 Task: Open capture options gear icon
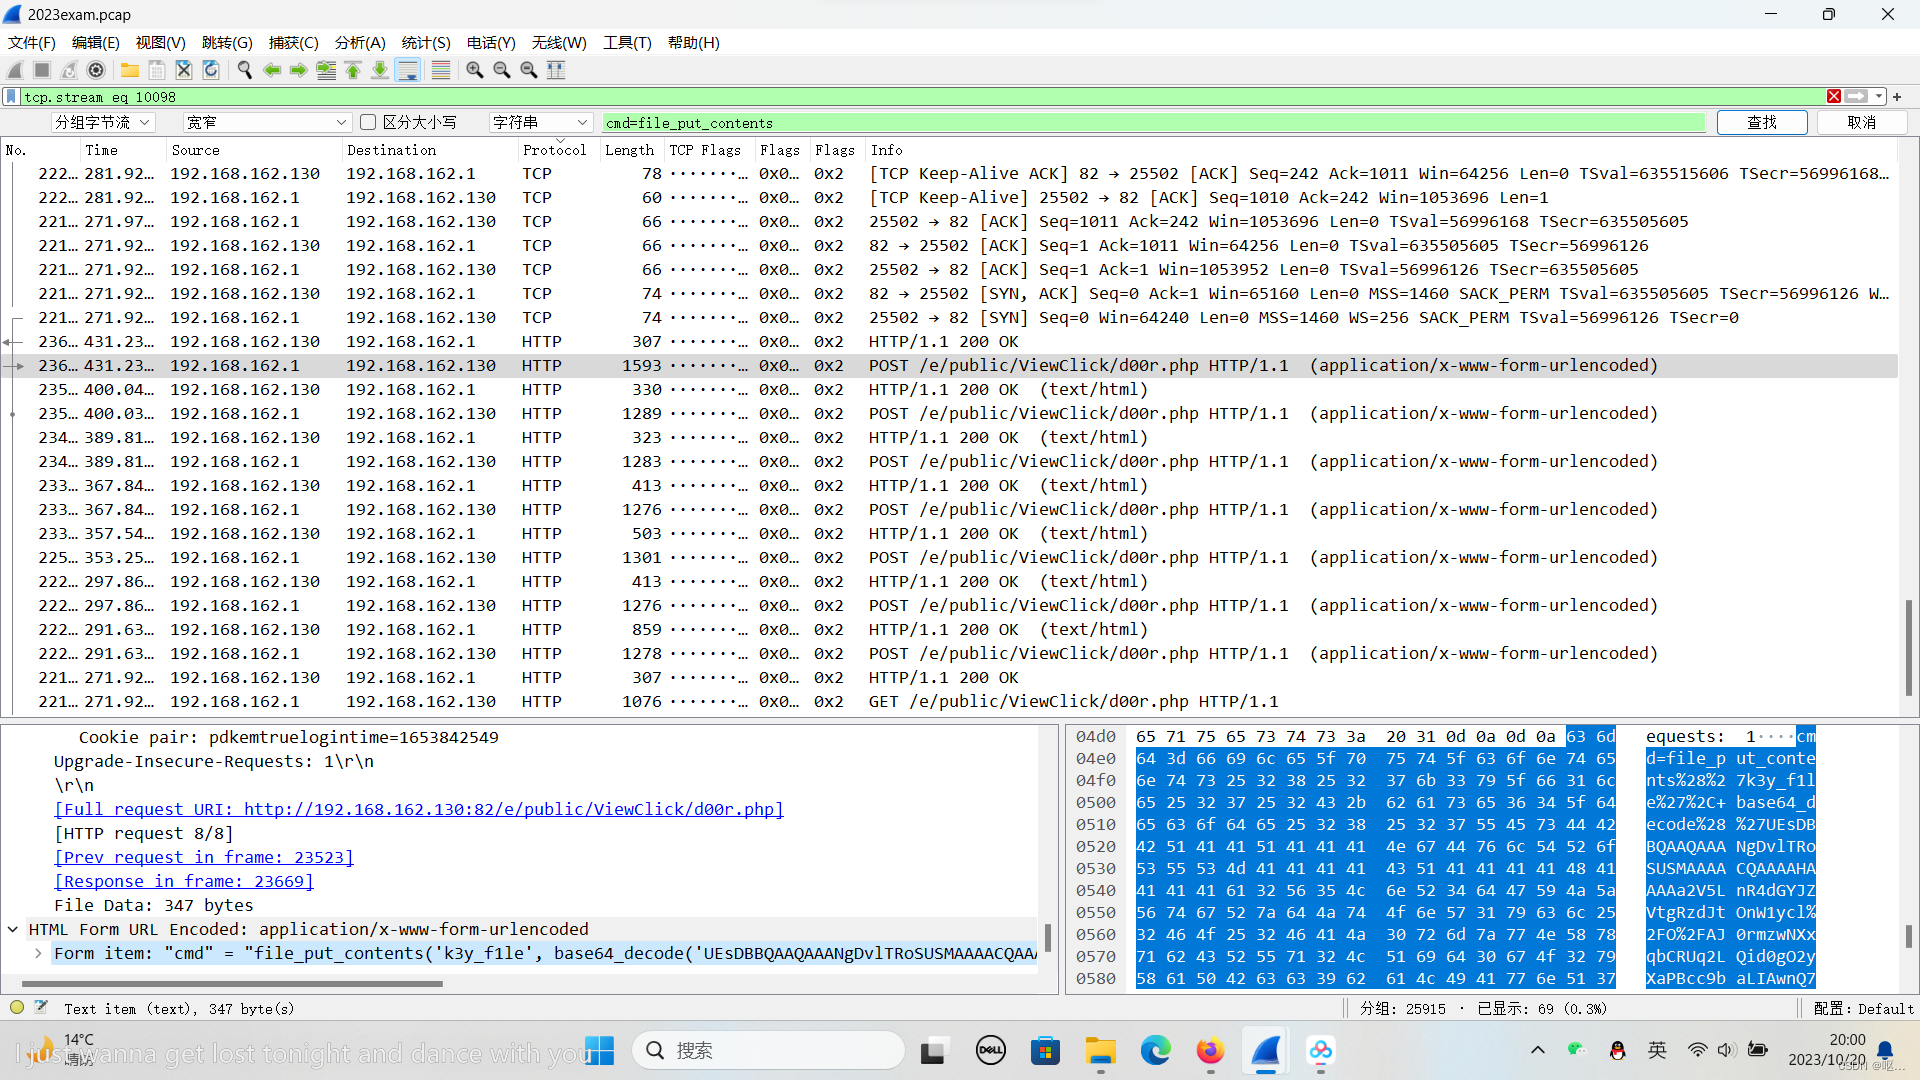[x=96, y=70]
